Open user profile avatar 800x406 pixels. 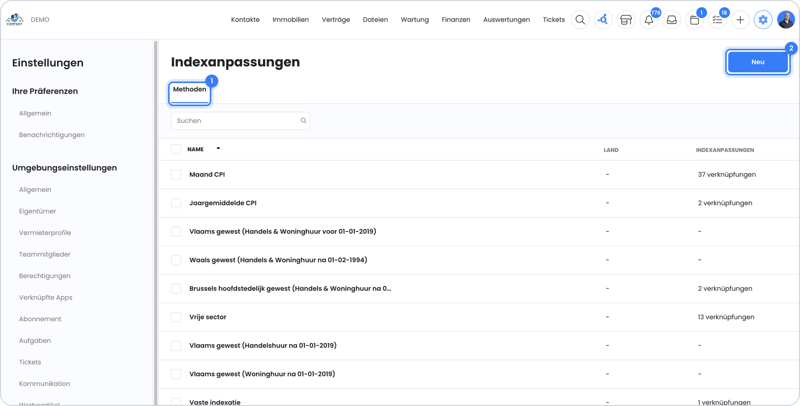(x=786, y=20)
